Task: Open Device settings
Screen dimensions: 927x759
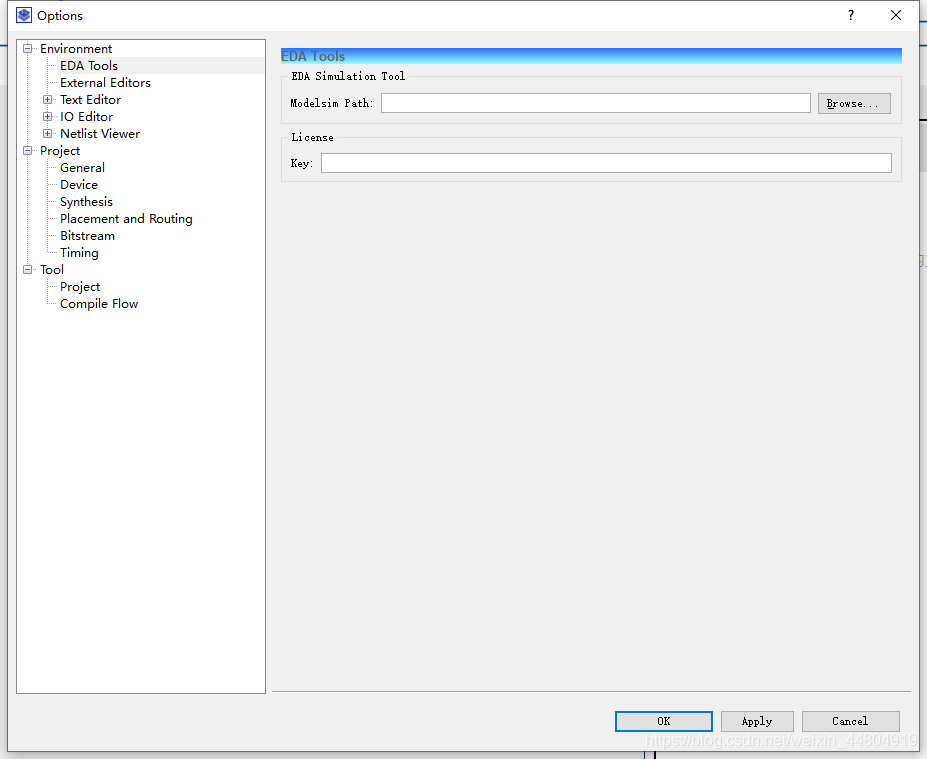Action: 79,184
